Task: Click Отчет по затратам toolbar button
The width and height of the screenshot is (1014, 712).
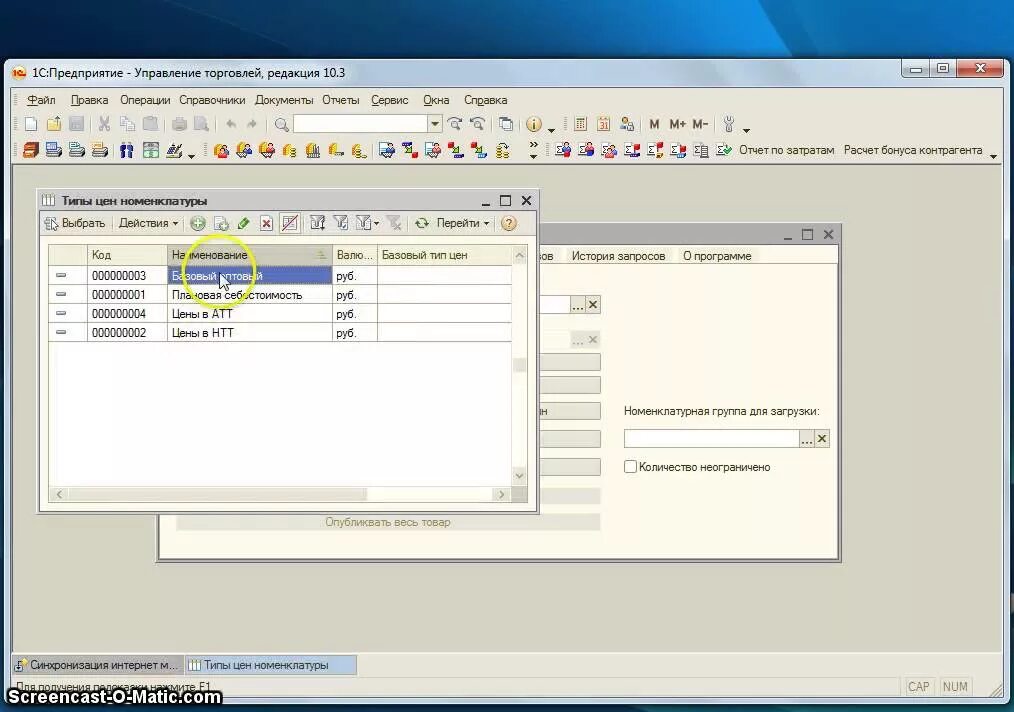Action: tap(786, 150)
